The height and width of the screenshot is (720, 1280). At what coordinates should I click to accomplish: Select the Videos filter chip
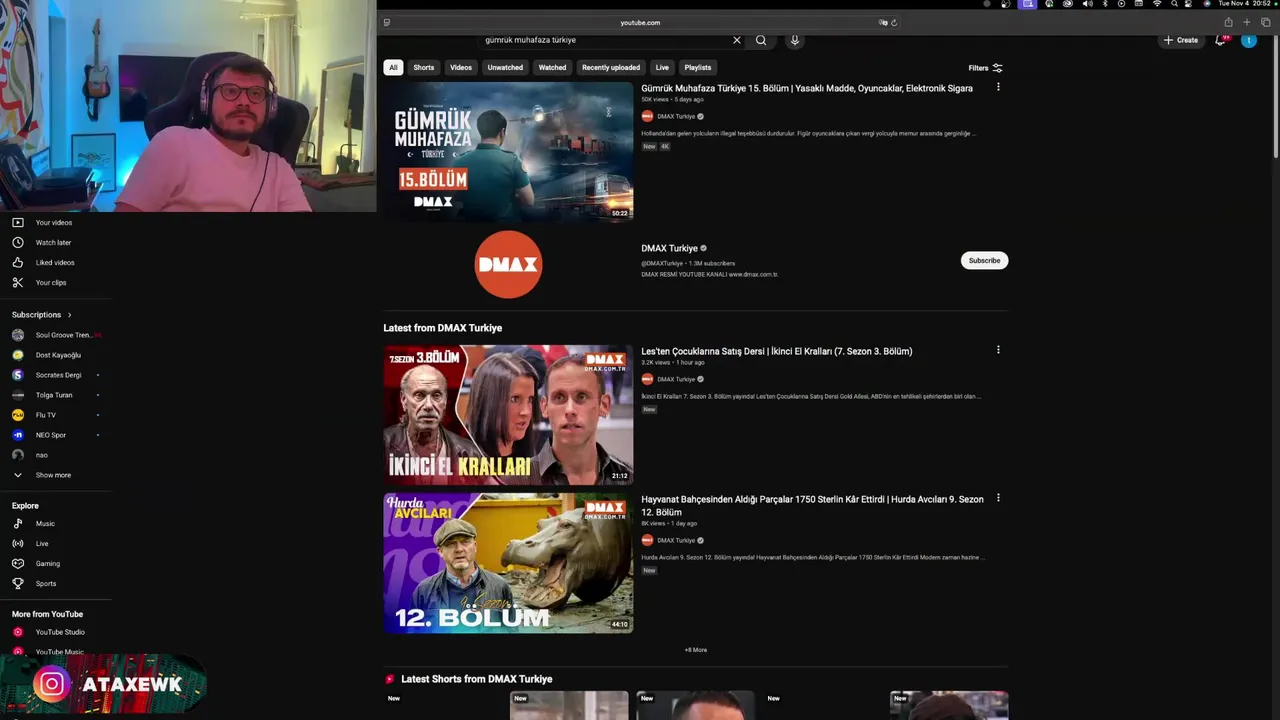pos(461,68)
